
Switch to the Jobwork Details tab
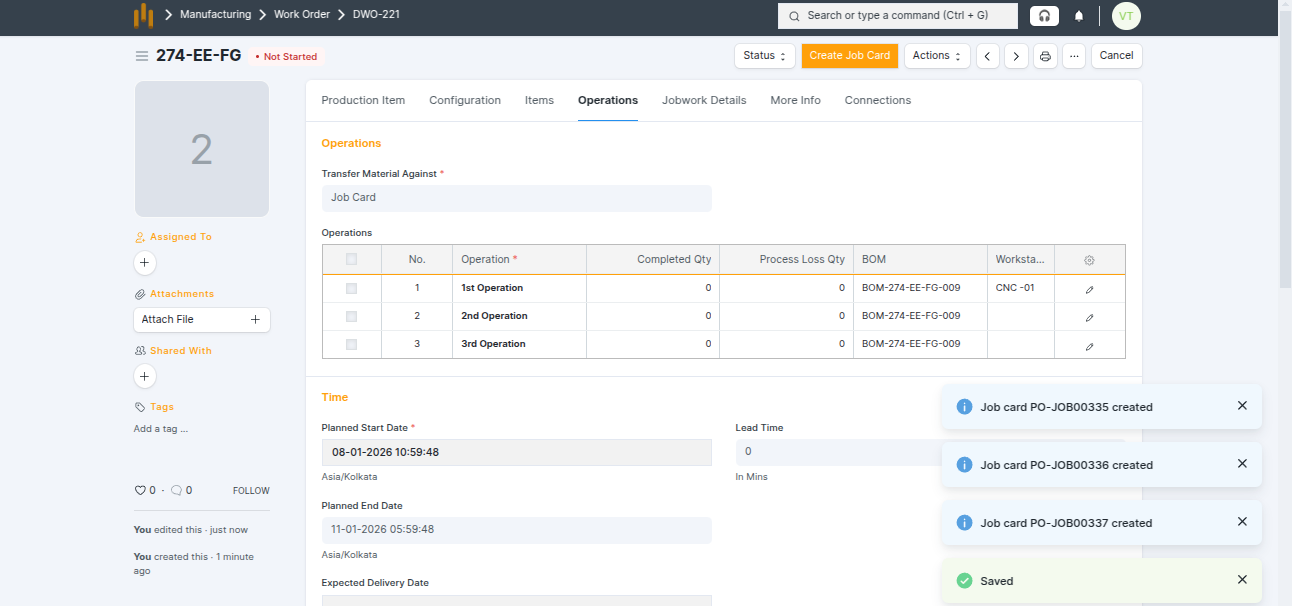pos(704,100)
